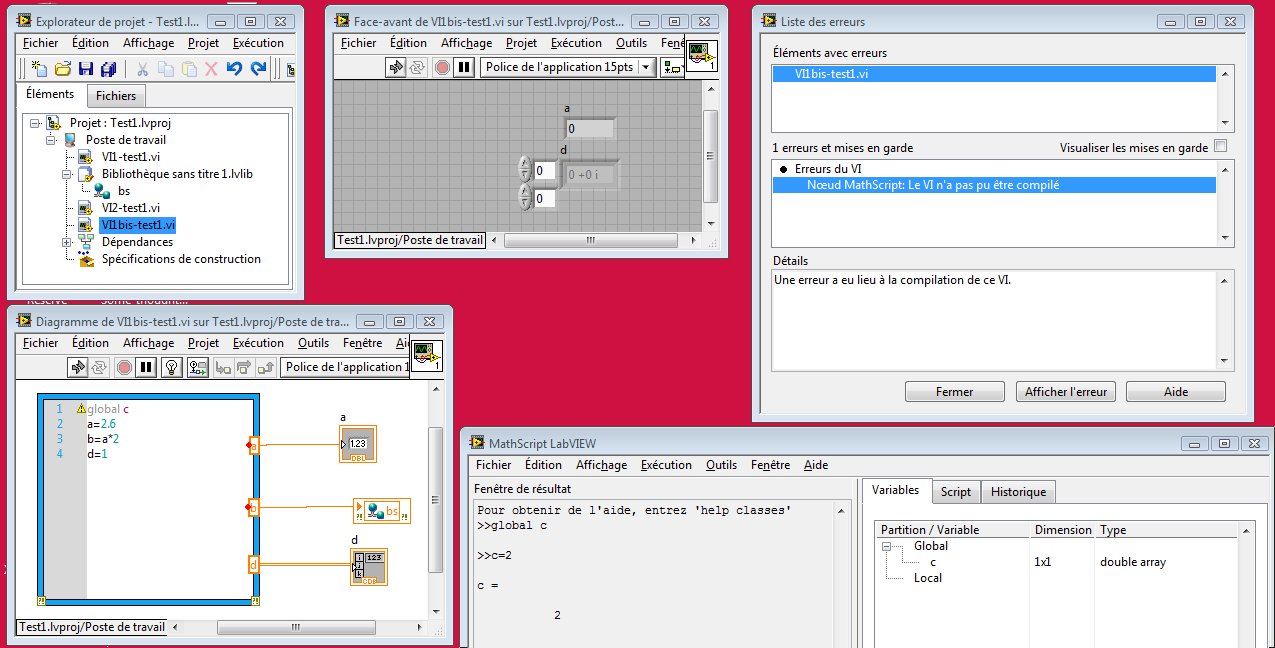The height and width of the screenshot is (648, 1275).
Task: Open Outils menu in Face-avant window
Action: 632,43
